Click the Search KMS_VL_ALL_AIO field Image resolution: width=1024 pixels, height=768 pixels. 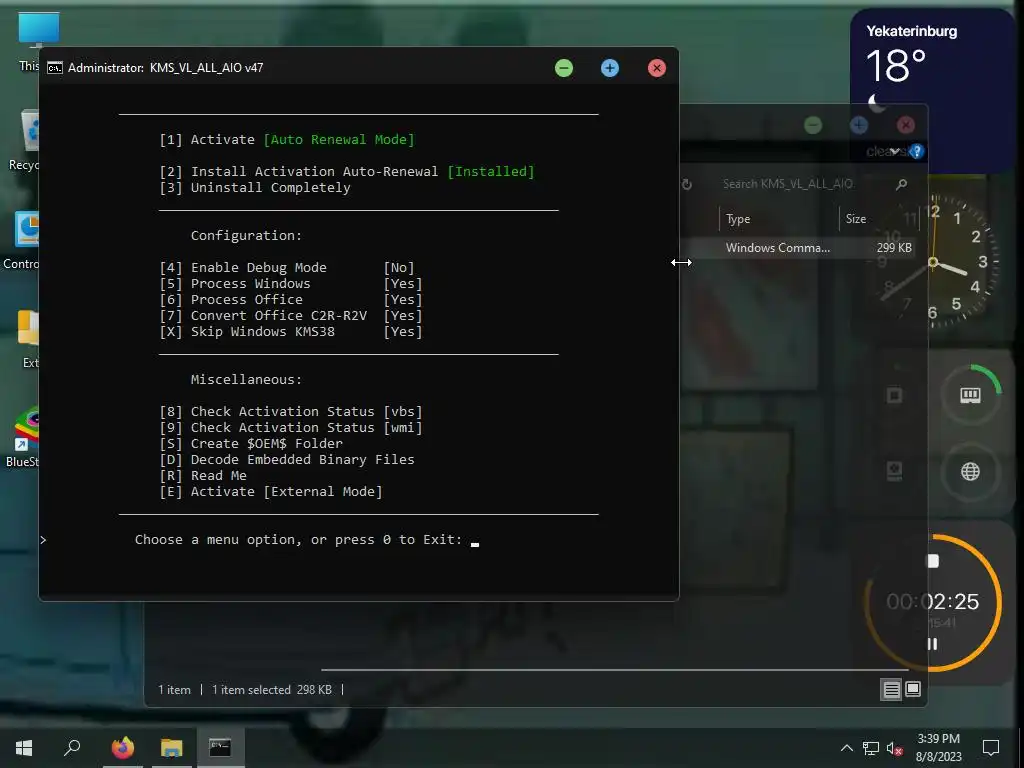pyautogui.click(x=788, y=184)
